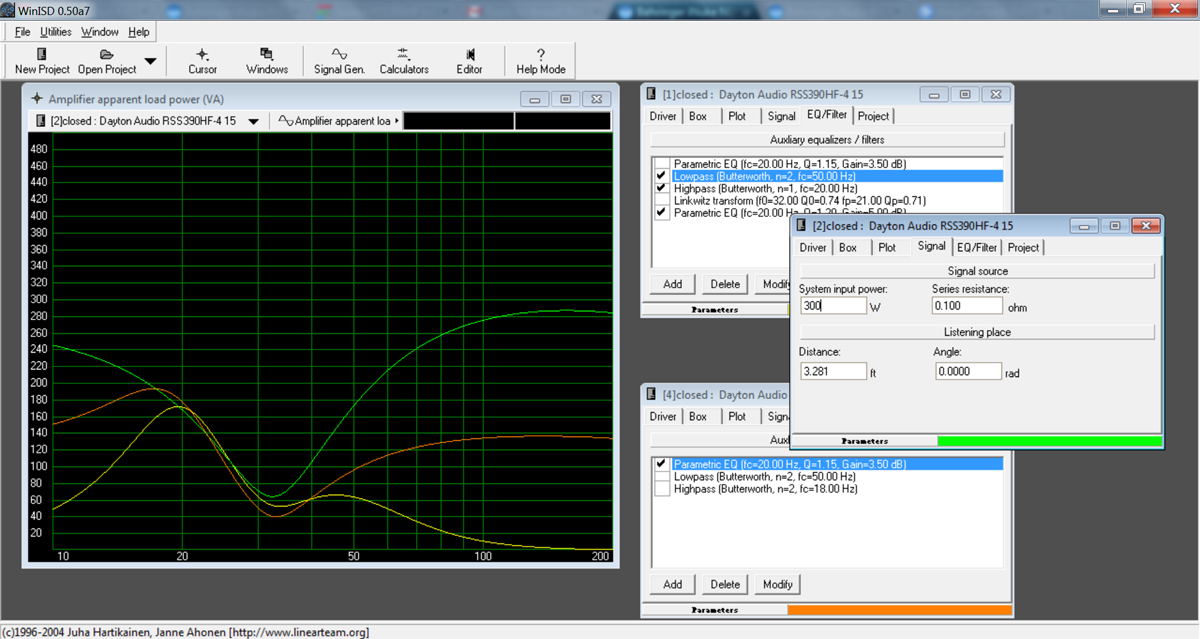
Task: Open the Window menu
Action: coord(100,32)
